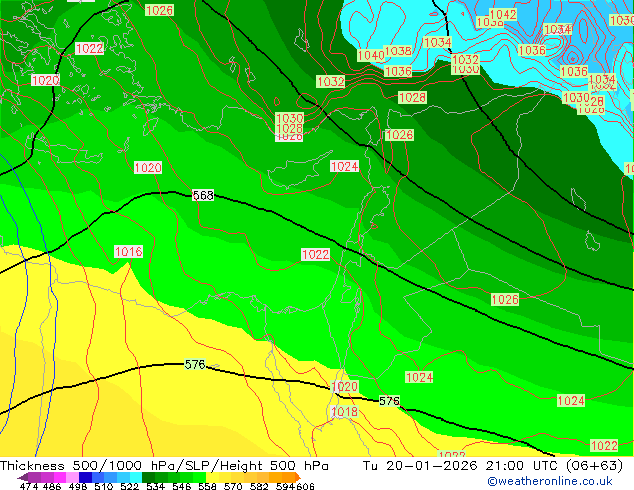This screenshot has width=634, height=490.
Task: Select the 1042 pressure label
Action: point(503,15)
